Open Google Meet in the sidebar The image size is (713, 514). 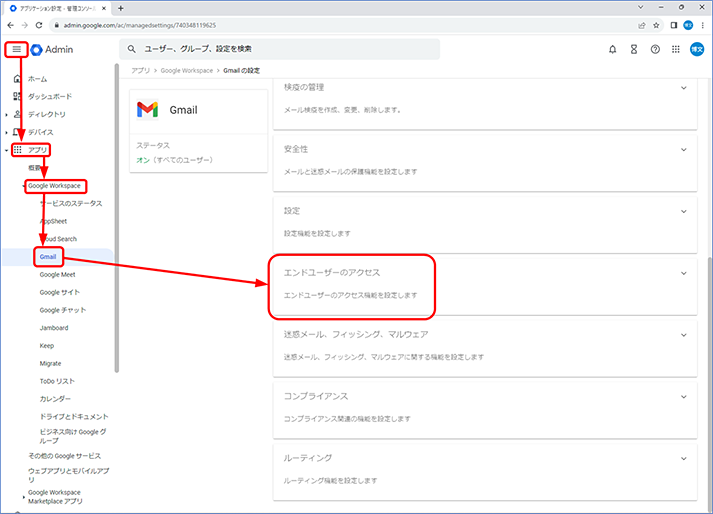(x=57, y=274)
